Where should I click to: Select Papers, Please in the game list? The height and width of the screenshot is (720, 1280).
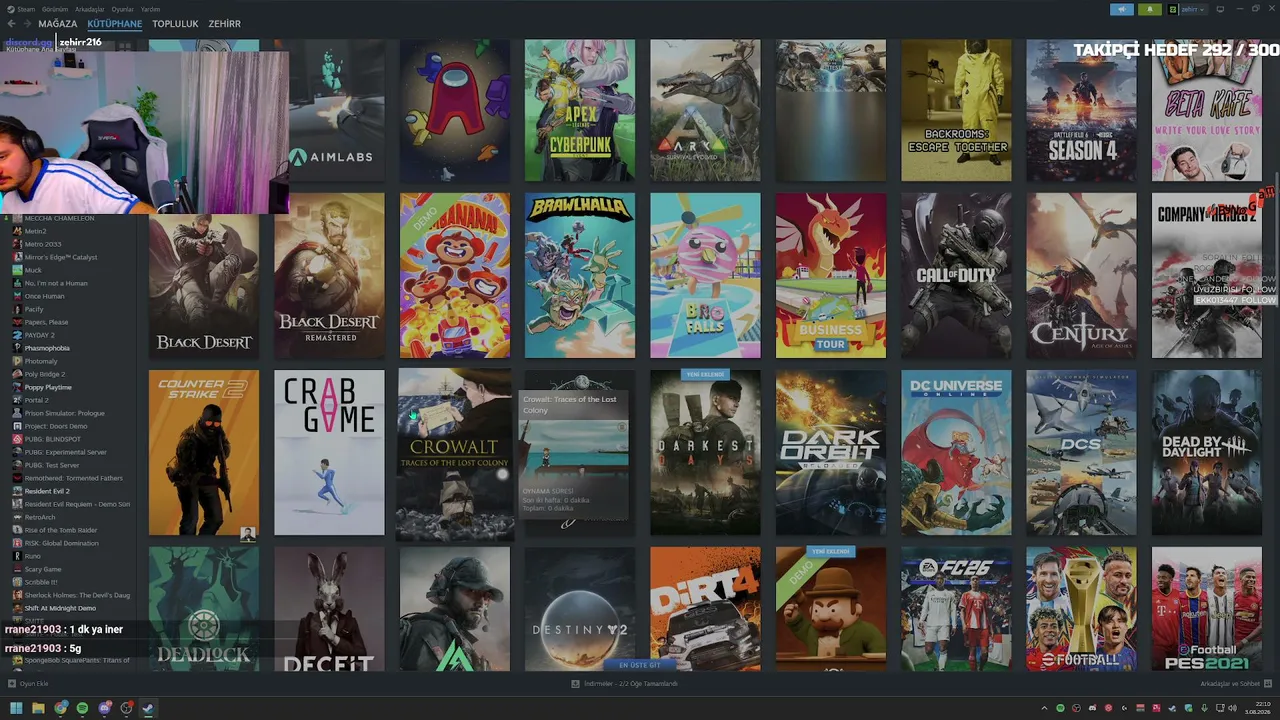(x=47, y=322)
